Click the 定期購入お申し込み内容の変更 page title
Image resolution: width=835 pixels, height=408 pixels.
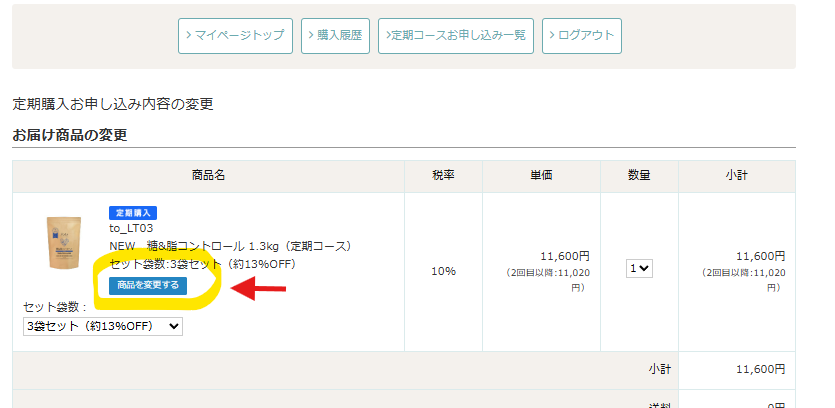pyautogui.click(x=112, y=104)
